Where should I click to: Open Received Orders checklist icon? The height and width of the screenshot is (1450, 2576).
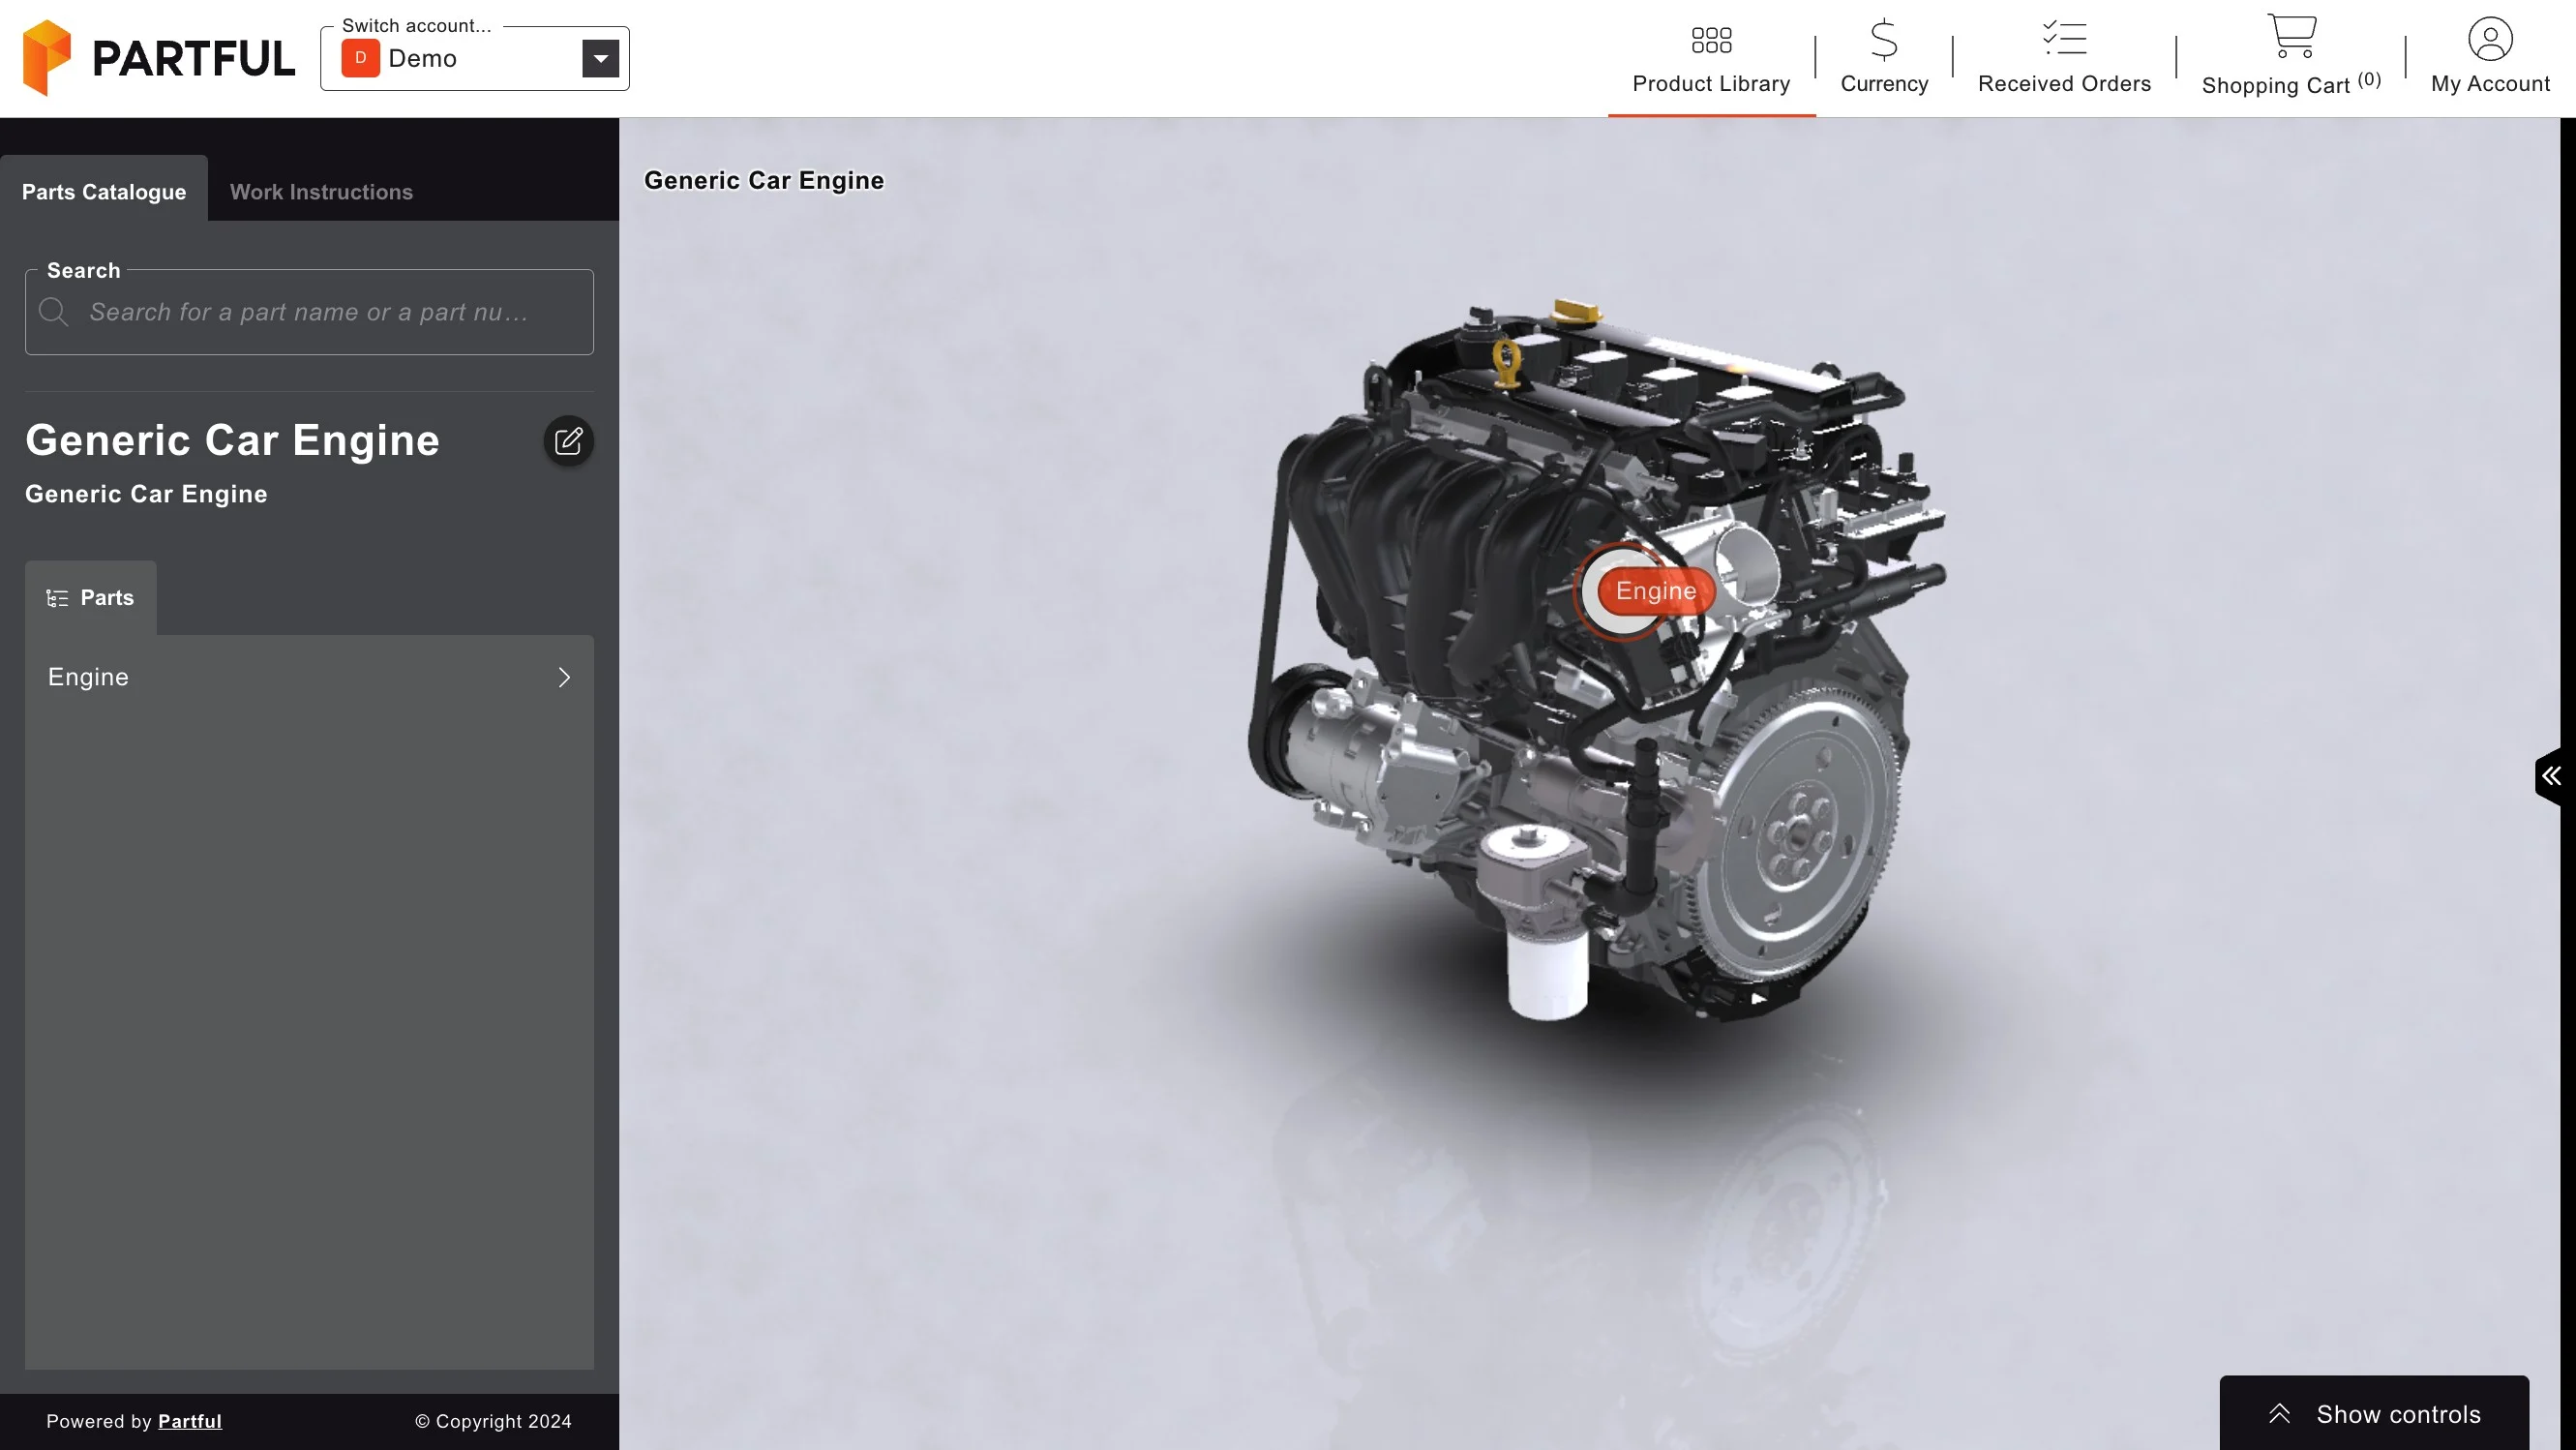[x=2064, y=38]
